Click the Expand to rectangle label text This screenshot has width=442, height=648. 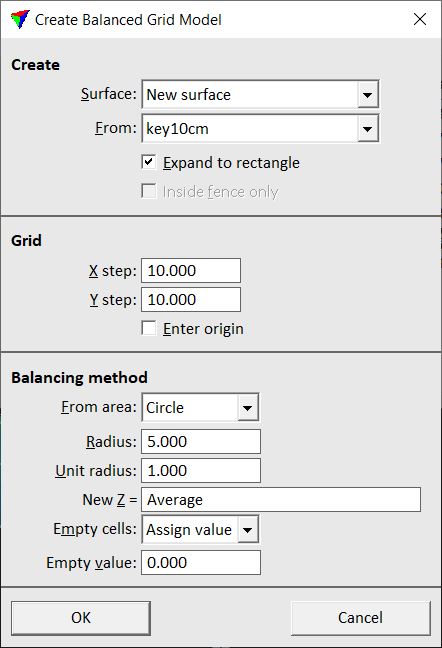coord(231,163)
